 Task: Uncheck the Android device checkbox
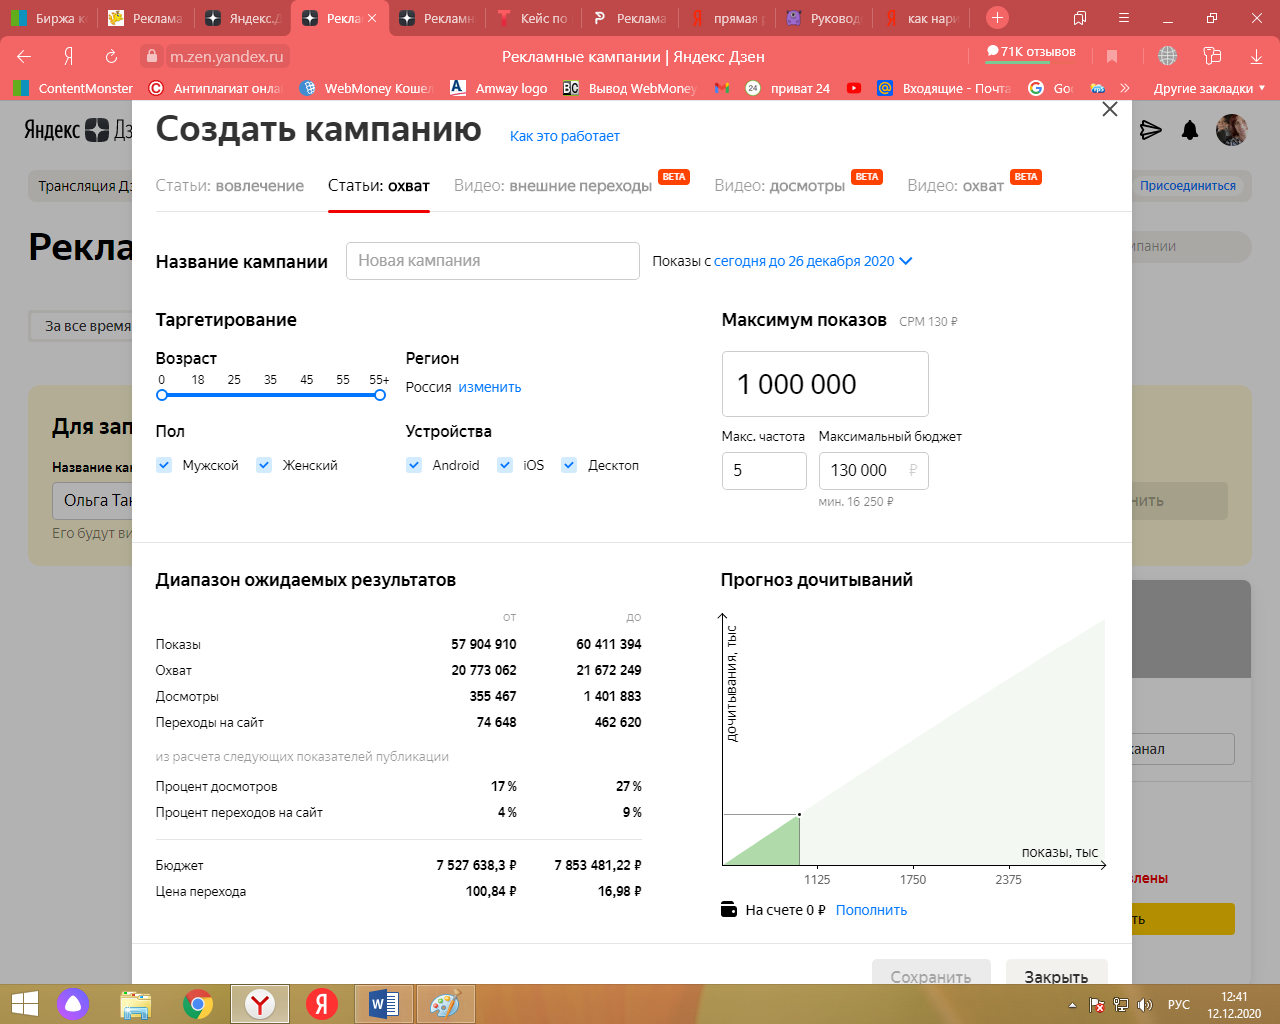point(414,465)
